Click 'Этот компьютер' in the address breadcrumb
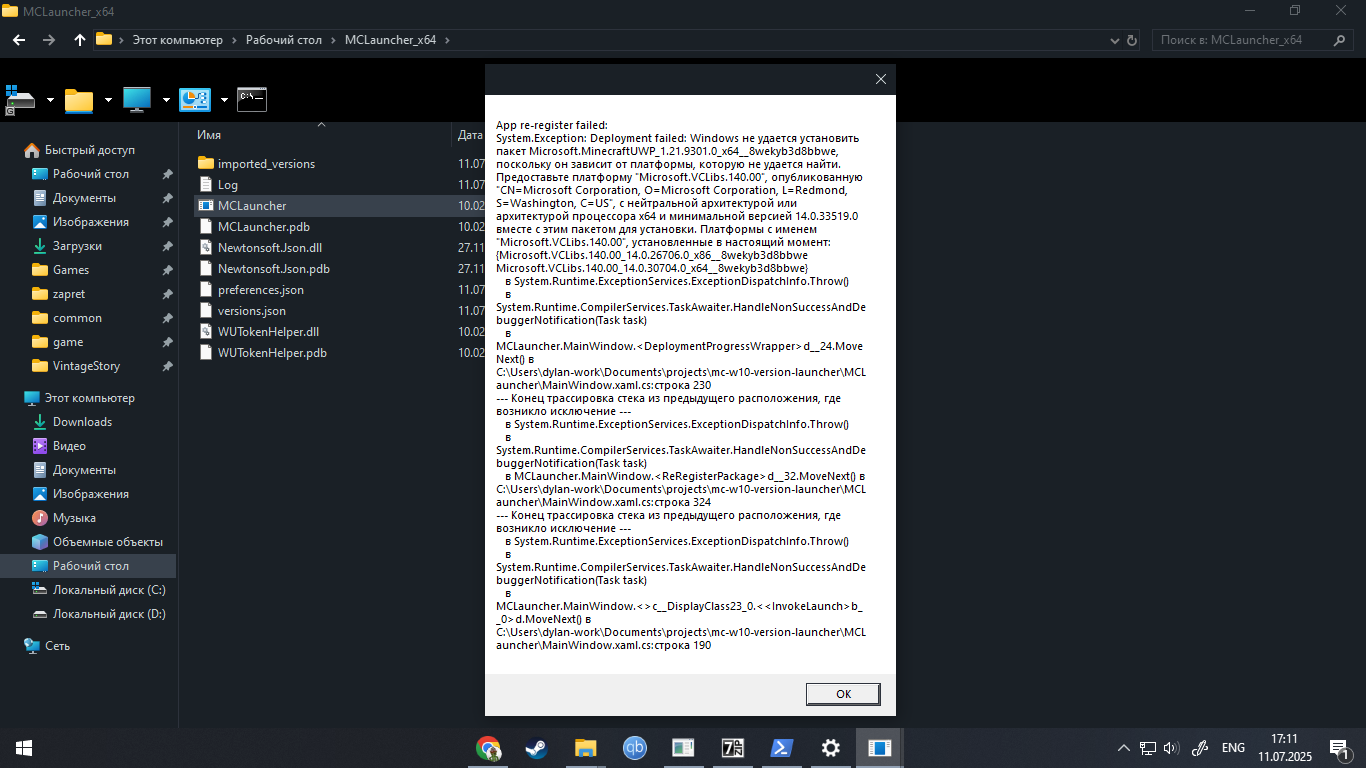The height and width of the screenshot is (768, 1366). [178, 40]
